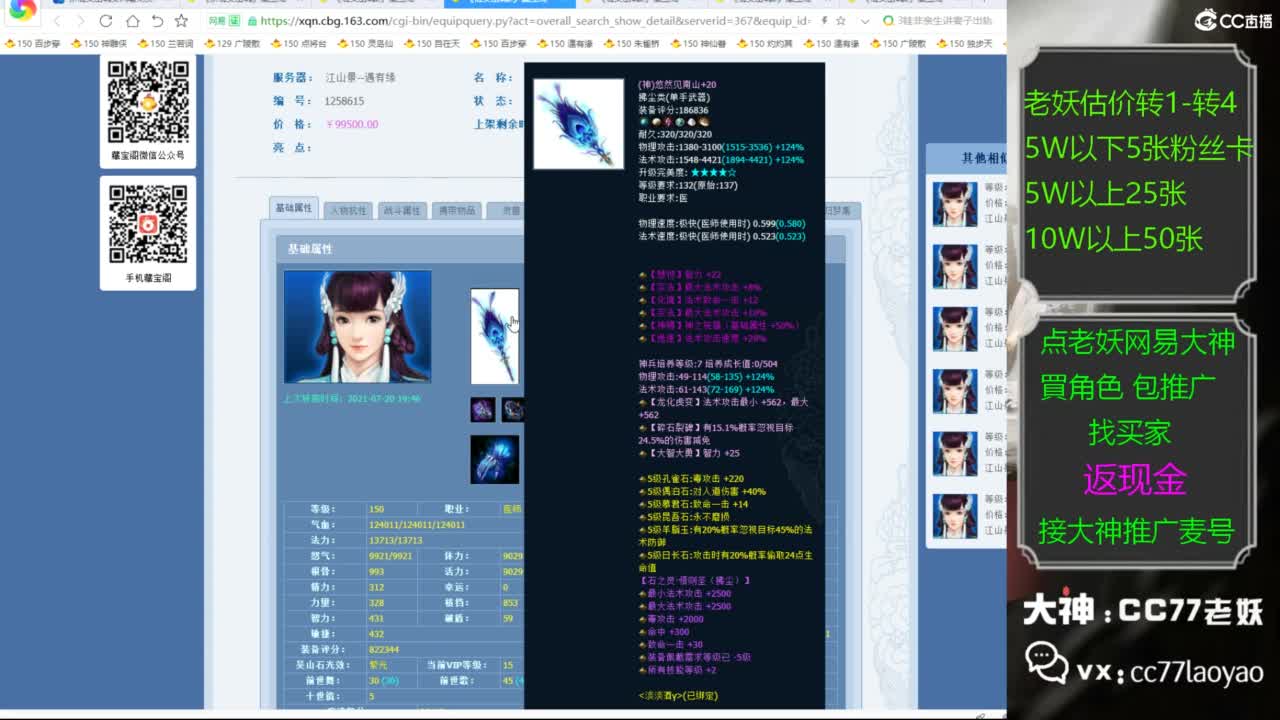Select the glowing blue equipment icon

[494, 459]
